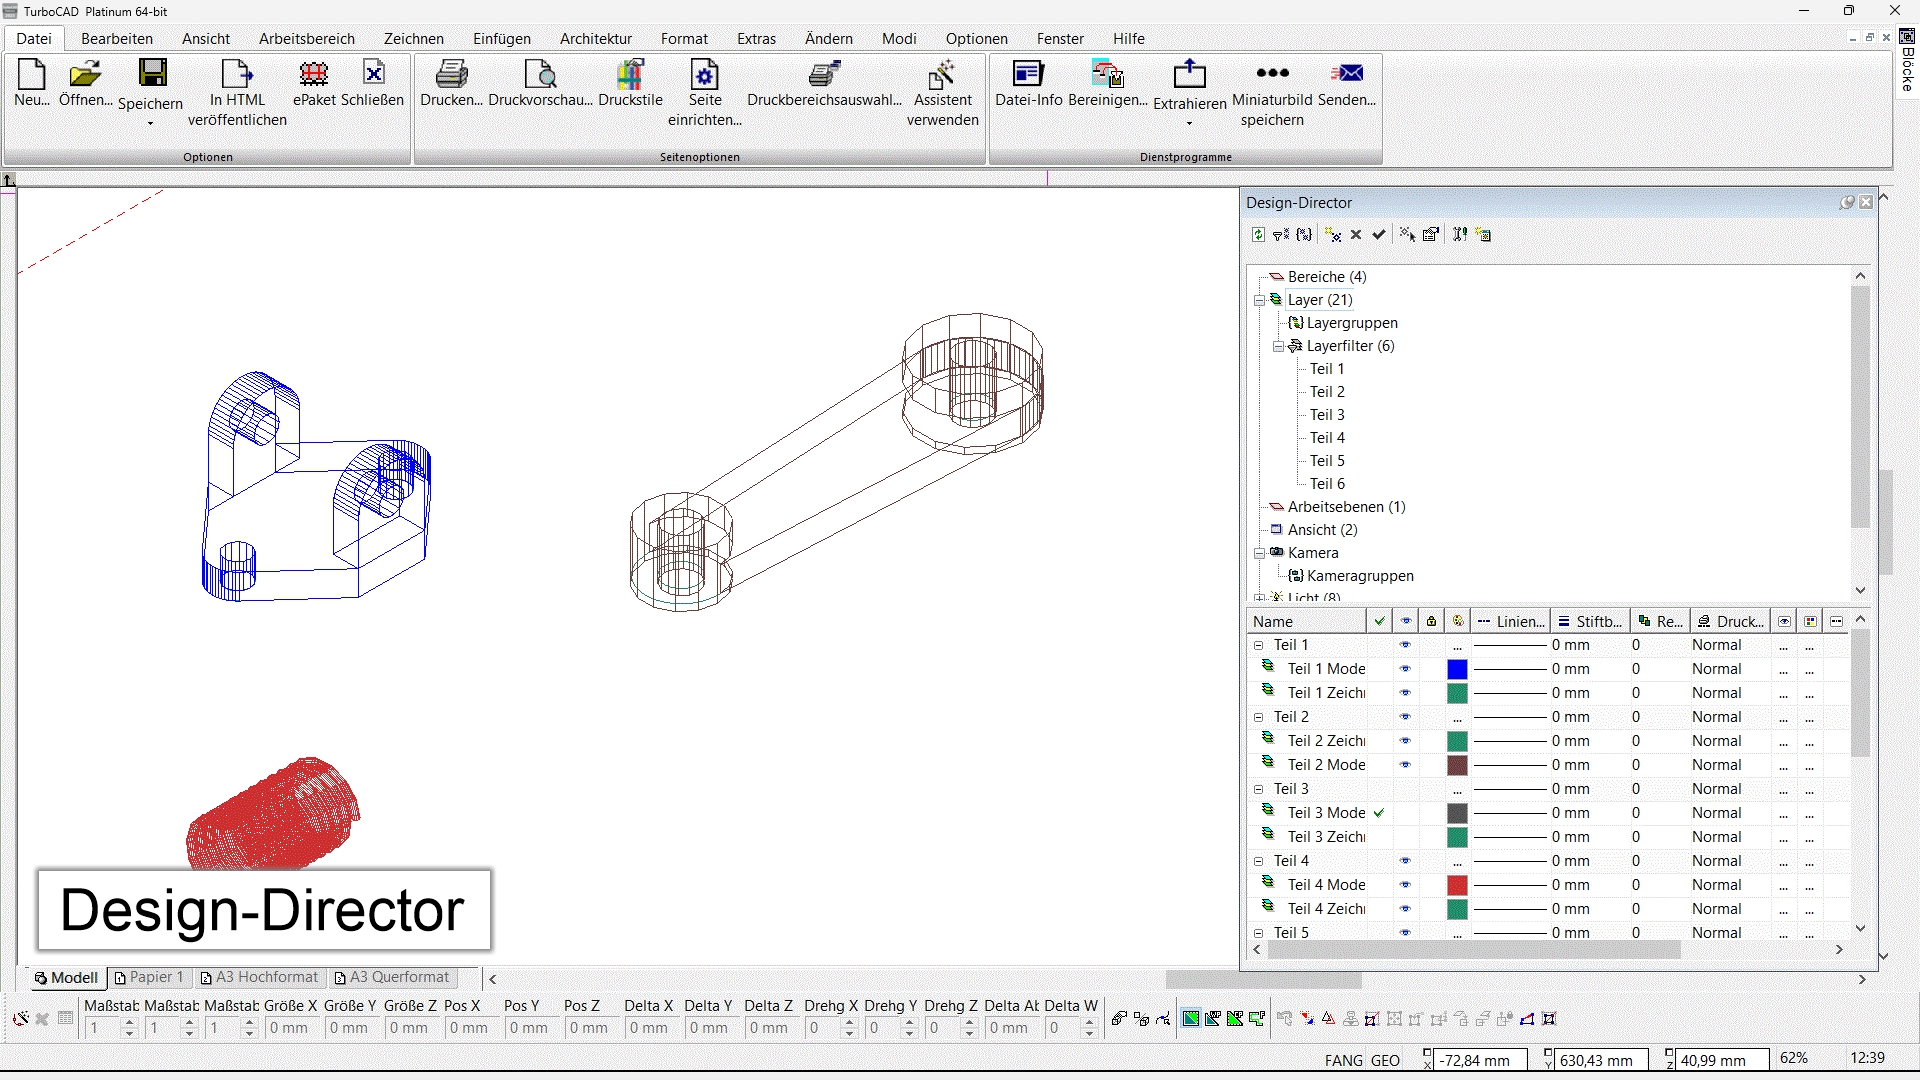Open a file with Öffnen icon
The image size is (1920, 1080).
[85, 75]
